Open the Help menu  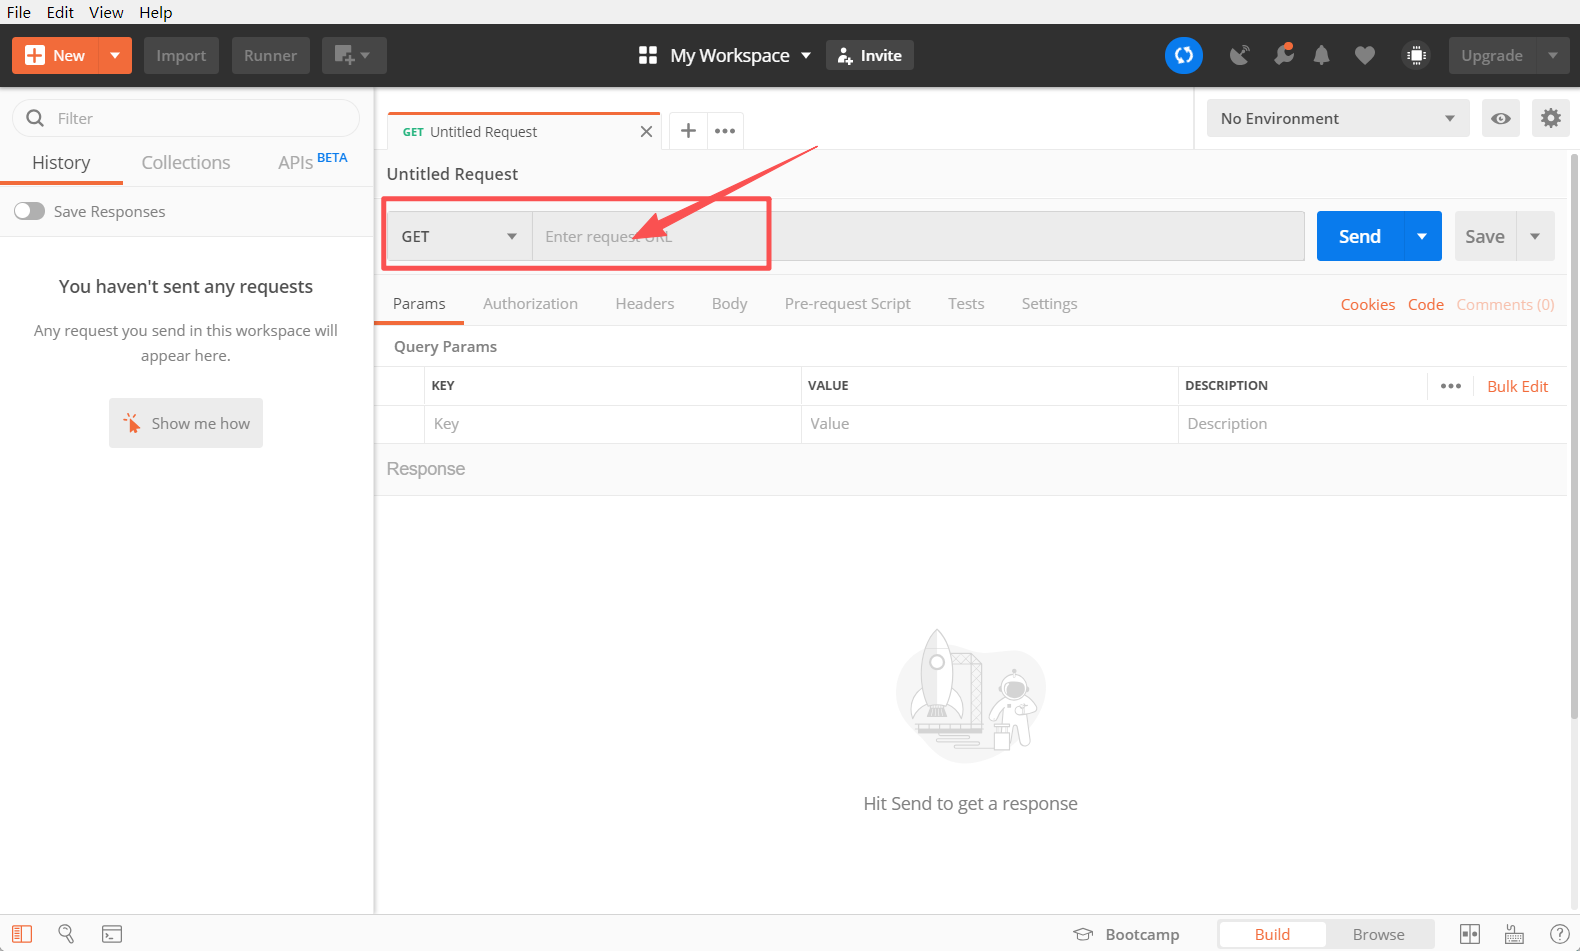pyautogui.click(x=156, y=12)
